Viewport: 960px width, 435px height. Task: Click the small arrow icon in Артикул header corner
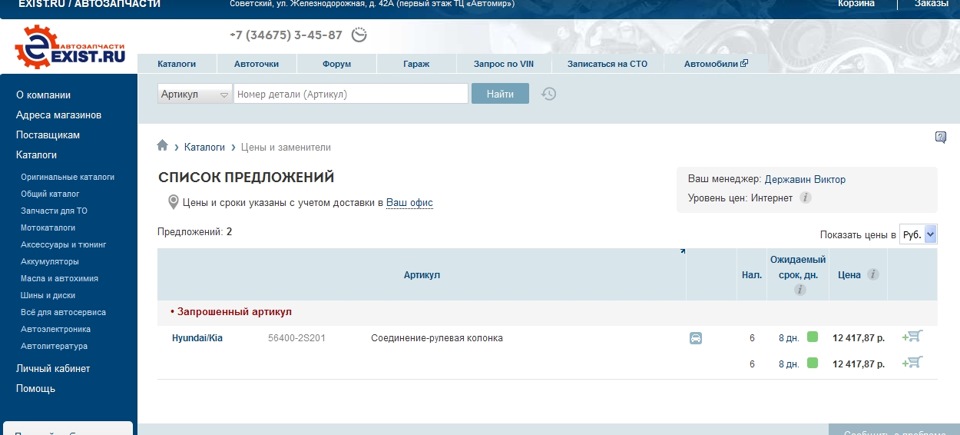[683, 251]
